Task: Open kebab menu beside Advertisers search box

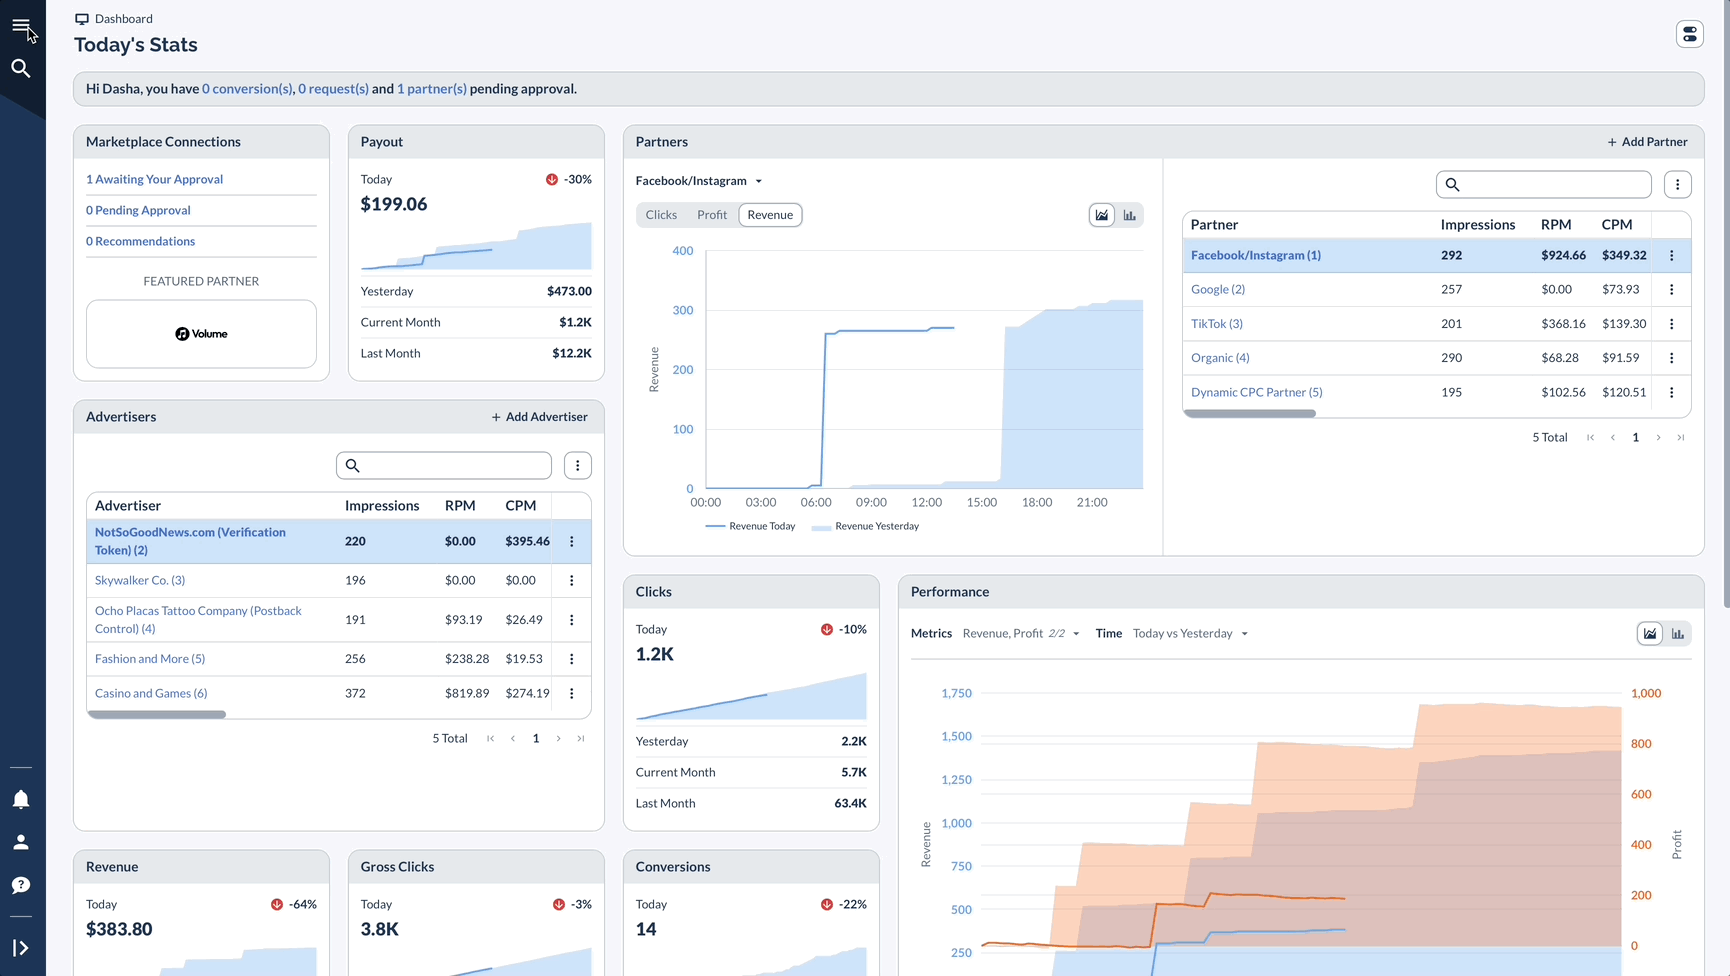Action: tap(578, 465)
